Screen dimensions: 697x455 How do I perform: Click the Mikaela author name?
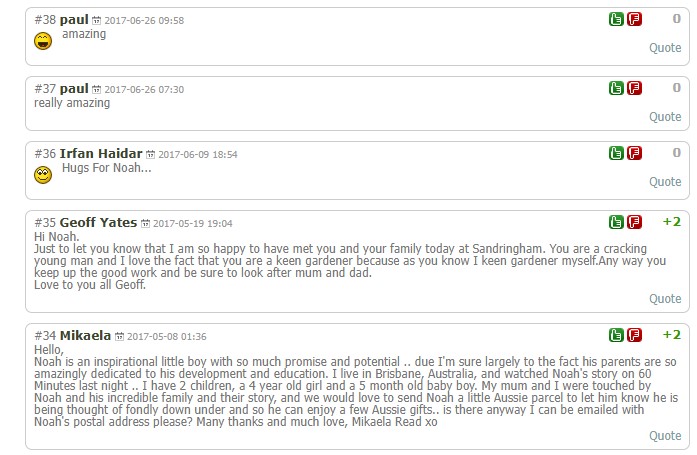click(x=86, y=335)
